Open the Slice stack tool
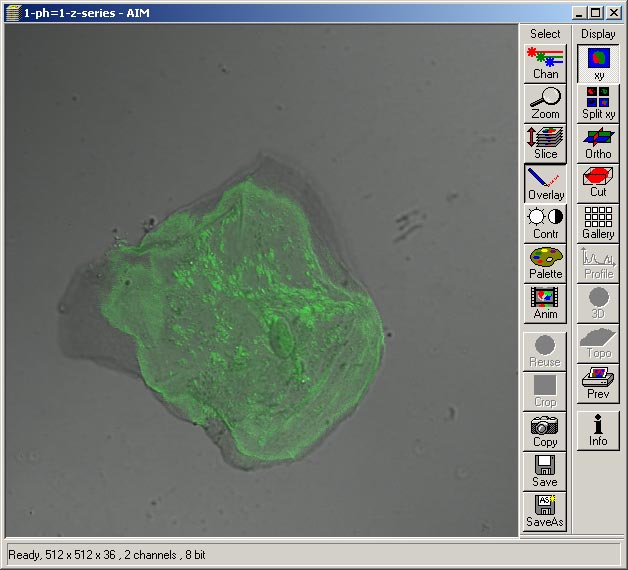The width and height of the screenshot is (628, 570). (545, 143)
